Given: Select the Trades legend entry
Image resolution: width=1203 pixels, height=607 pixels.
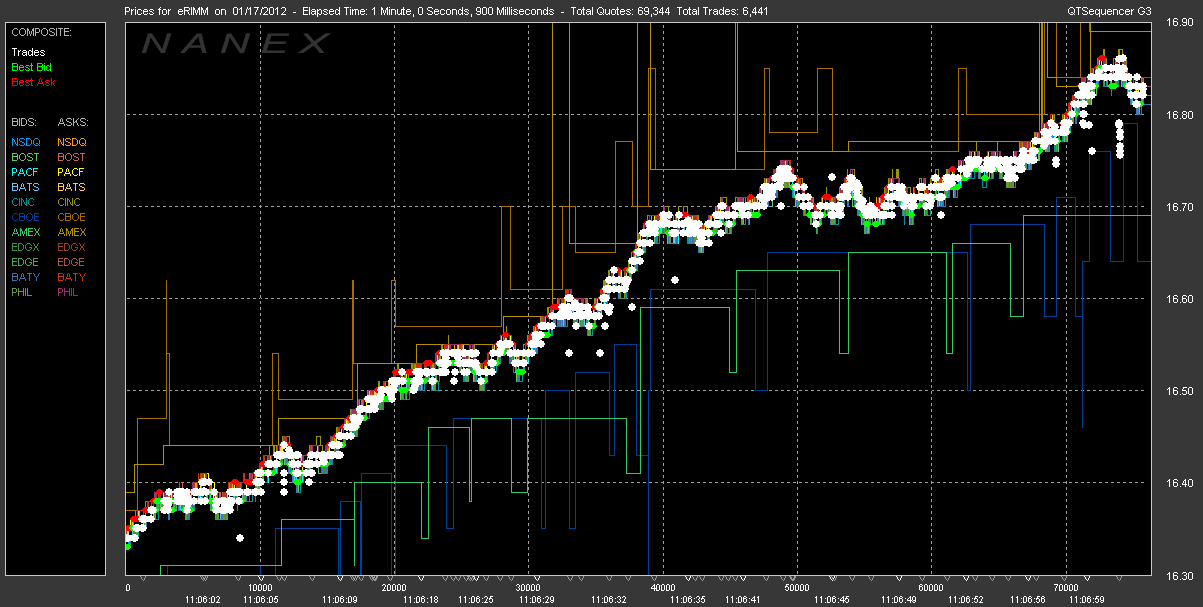Looking at the screenshot, I should click(27, 51).
